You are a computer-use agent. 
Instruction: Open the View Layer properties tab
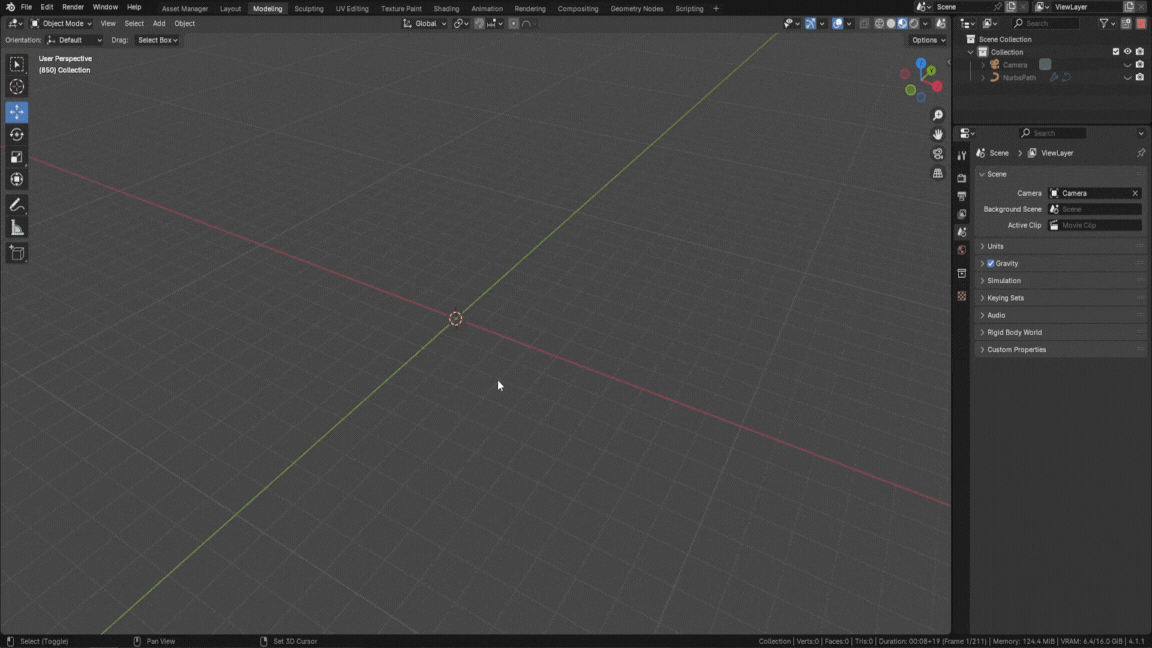point(962,215)
